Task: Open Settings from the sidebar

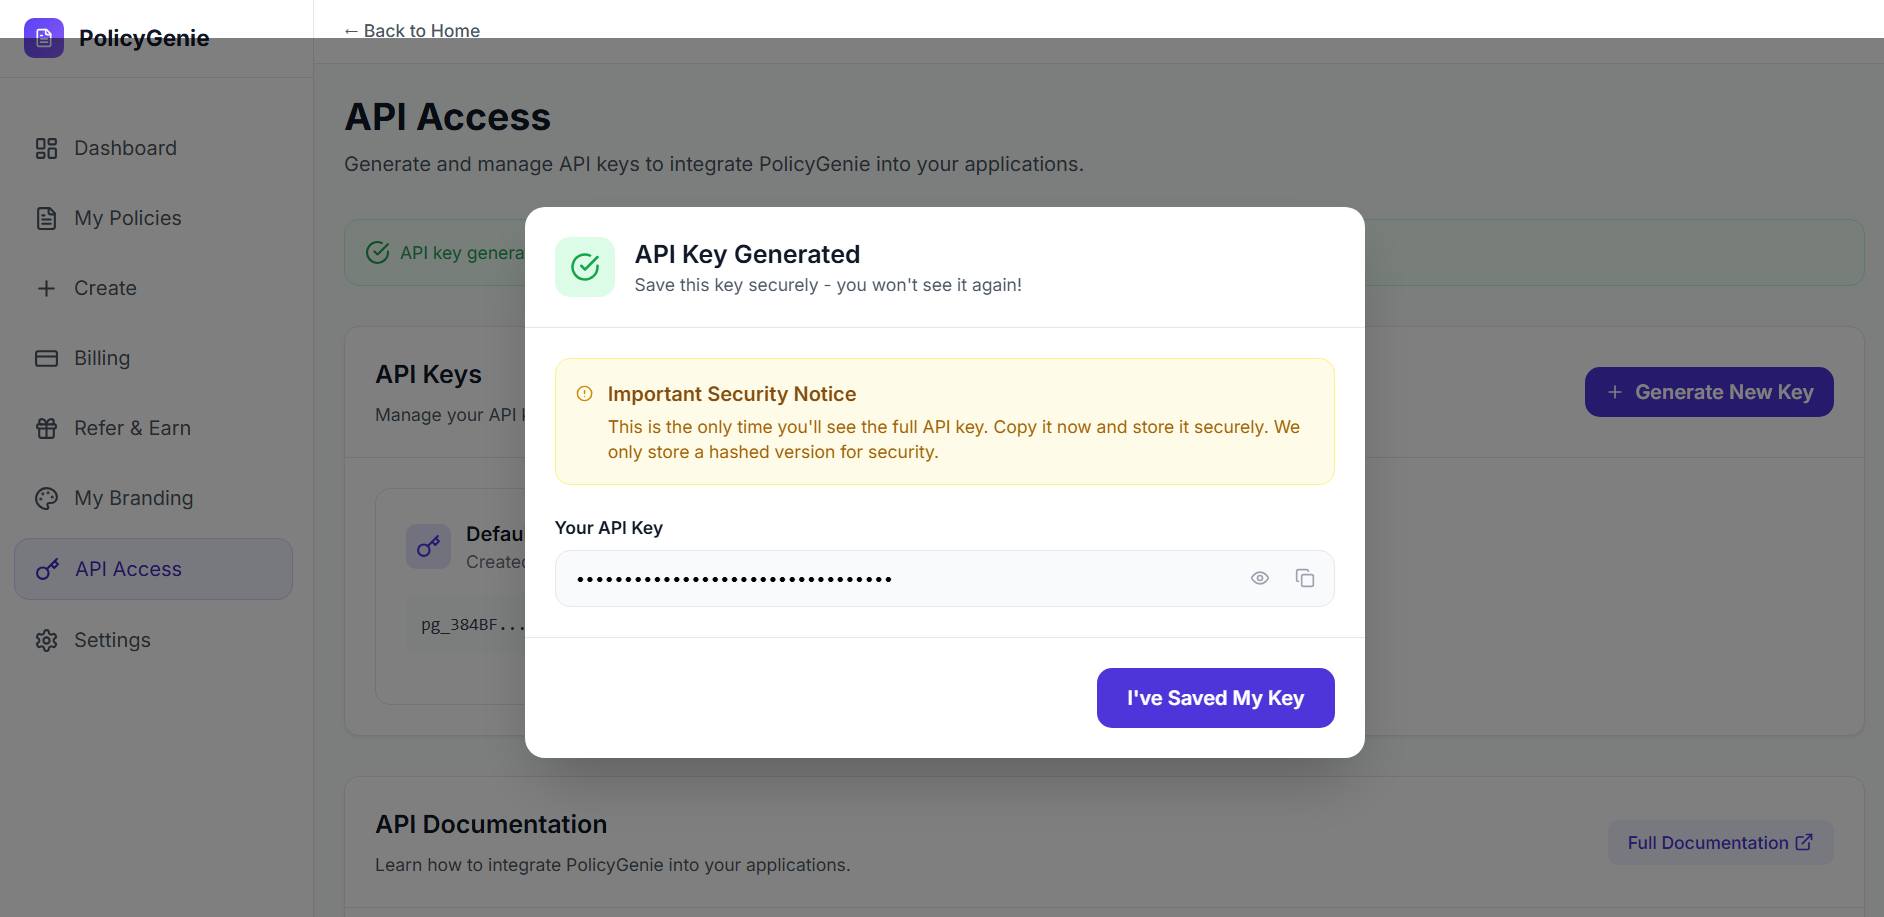Action: pyautogui.click(x=112, y=640)
